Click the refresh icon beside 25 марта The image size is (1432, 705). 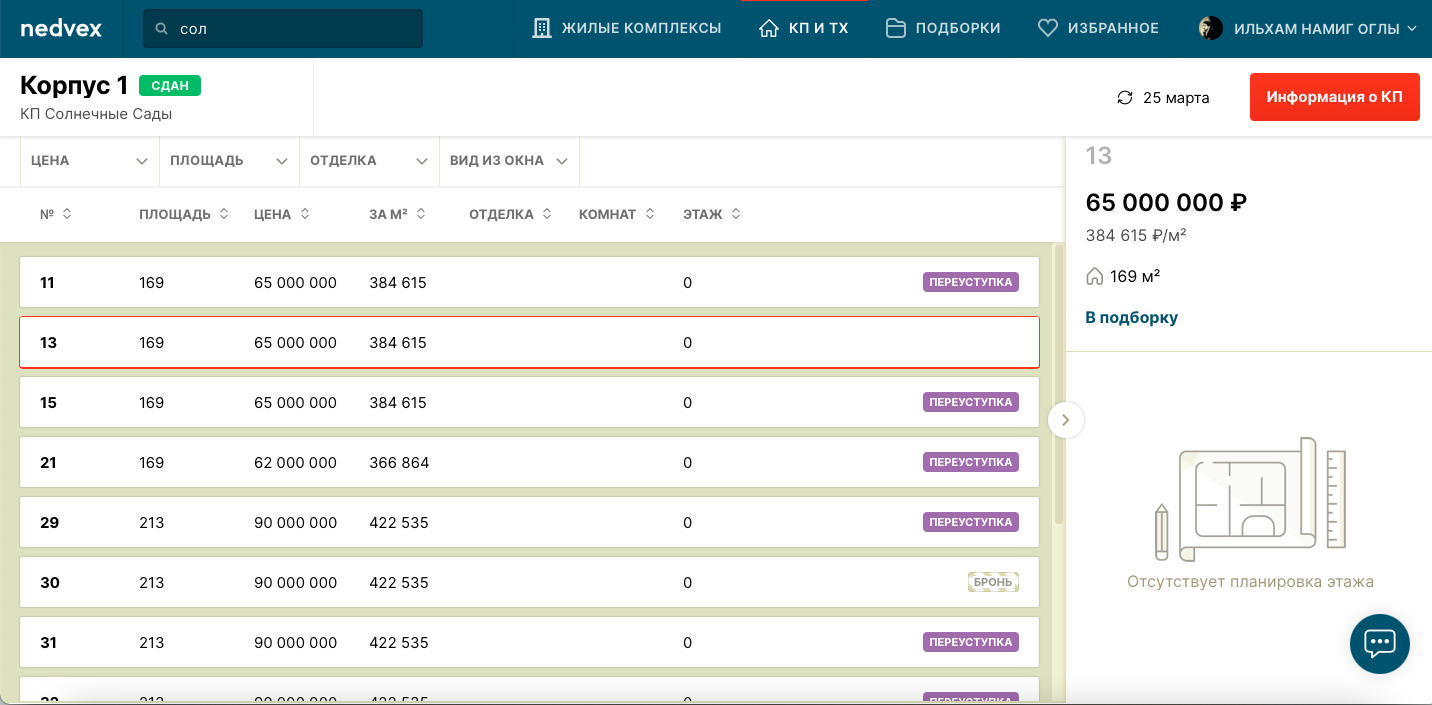(1125, 98)
